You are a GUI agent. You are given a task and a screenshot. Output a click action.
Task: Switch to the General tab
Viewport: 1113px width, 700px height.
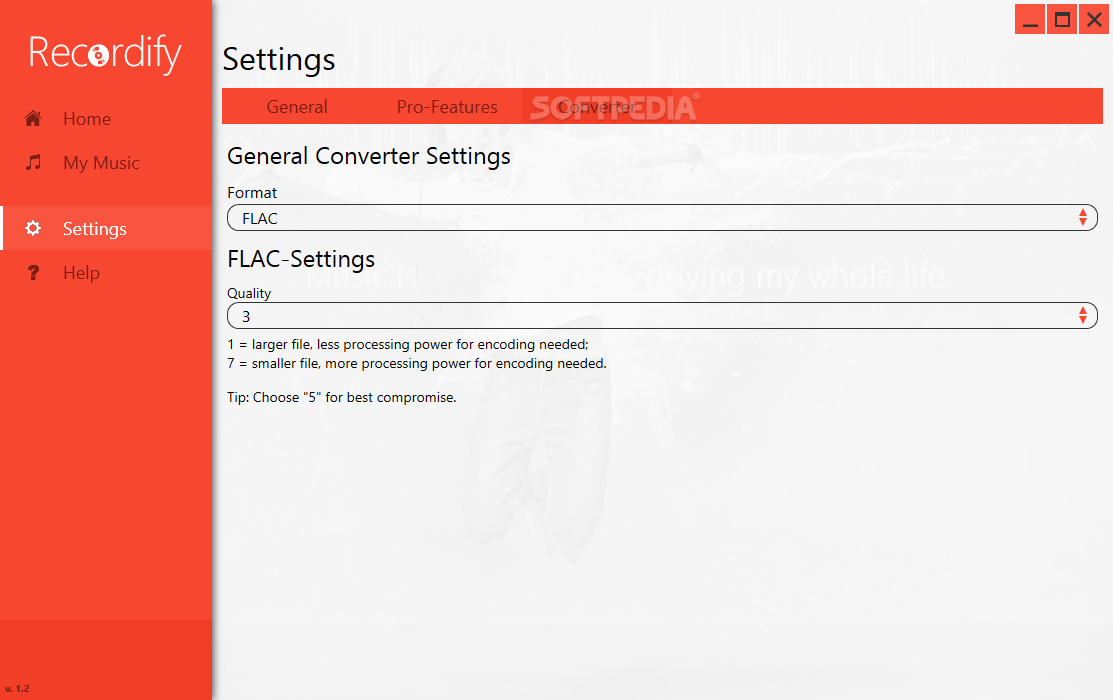[297, 106]
